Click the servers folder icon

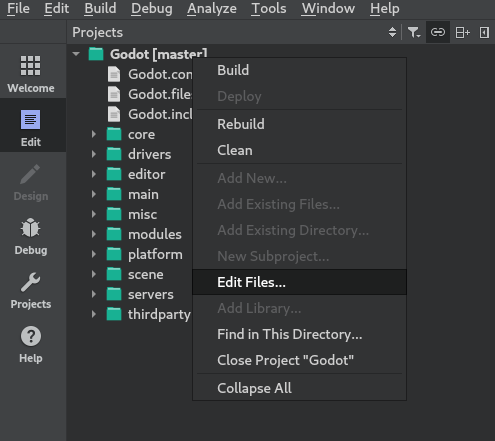pos(114,294)
